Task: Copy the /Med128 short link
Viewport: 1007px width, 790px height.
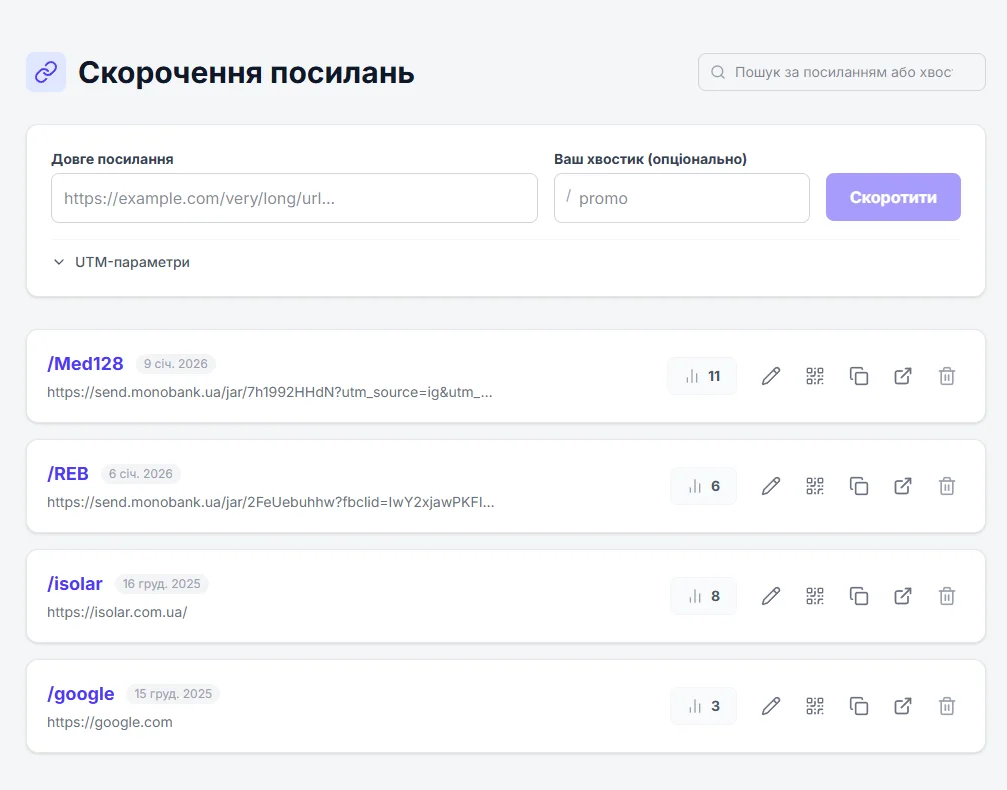Action: click(x=859, y=376)
